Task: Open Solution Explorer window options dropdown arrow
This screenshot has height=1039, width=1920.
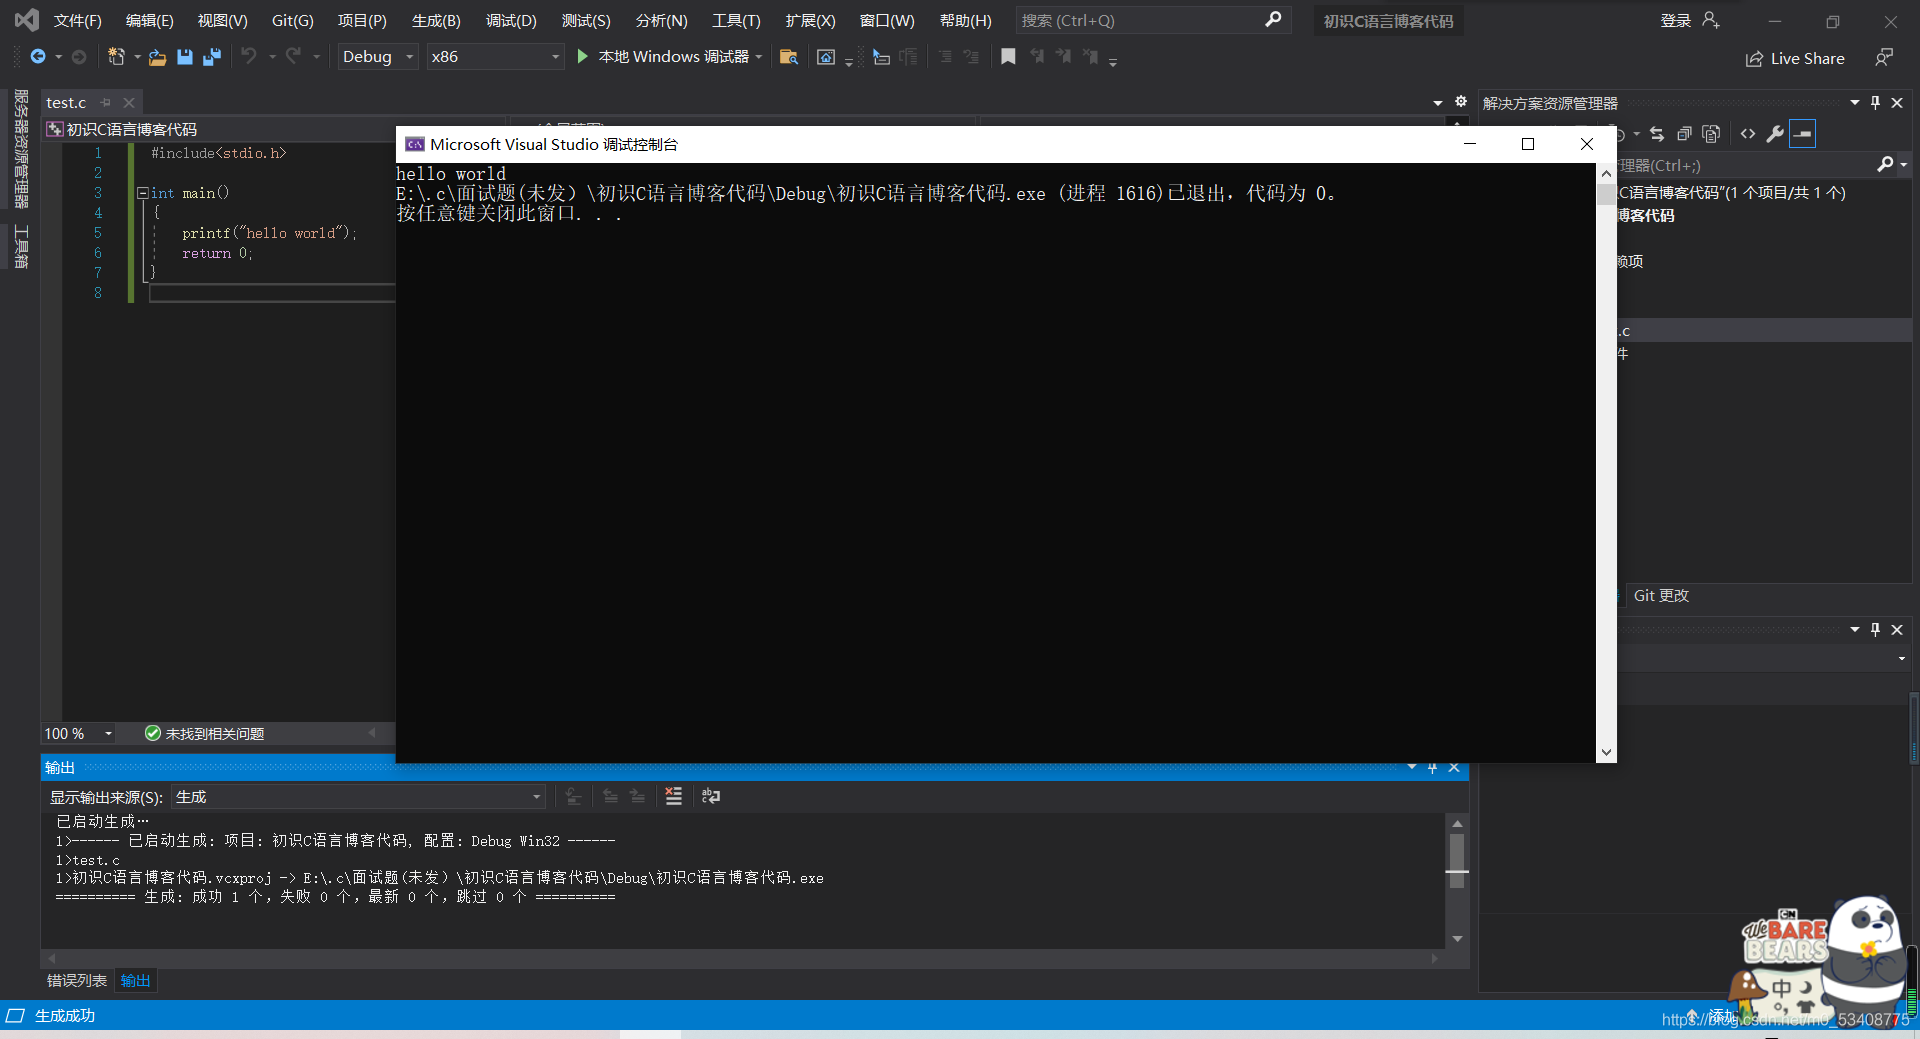Action: coord(1855,103)
